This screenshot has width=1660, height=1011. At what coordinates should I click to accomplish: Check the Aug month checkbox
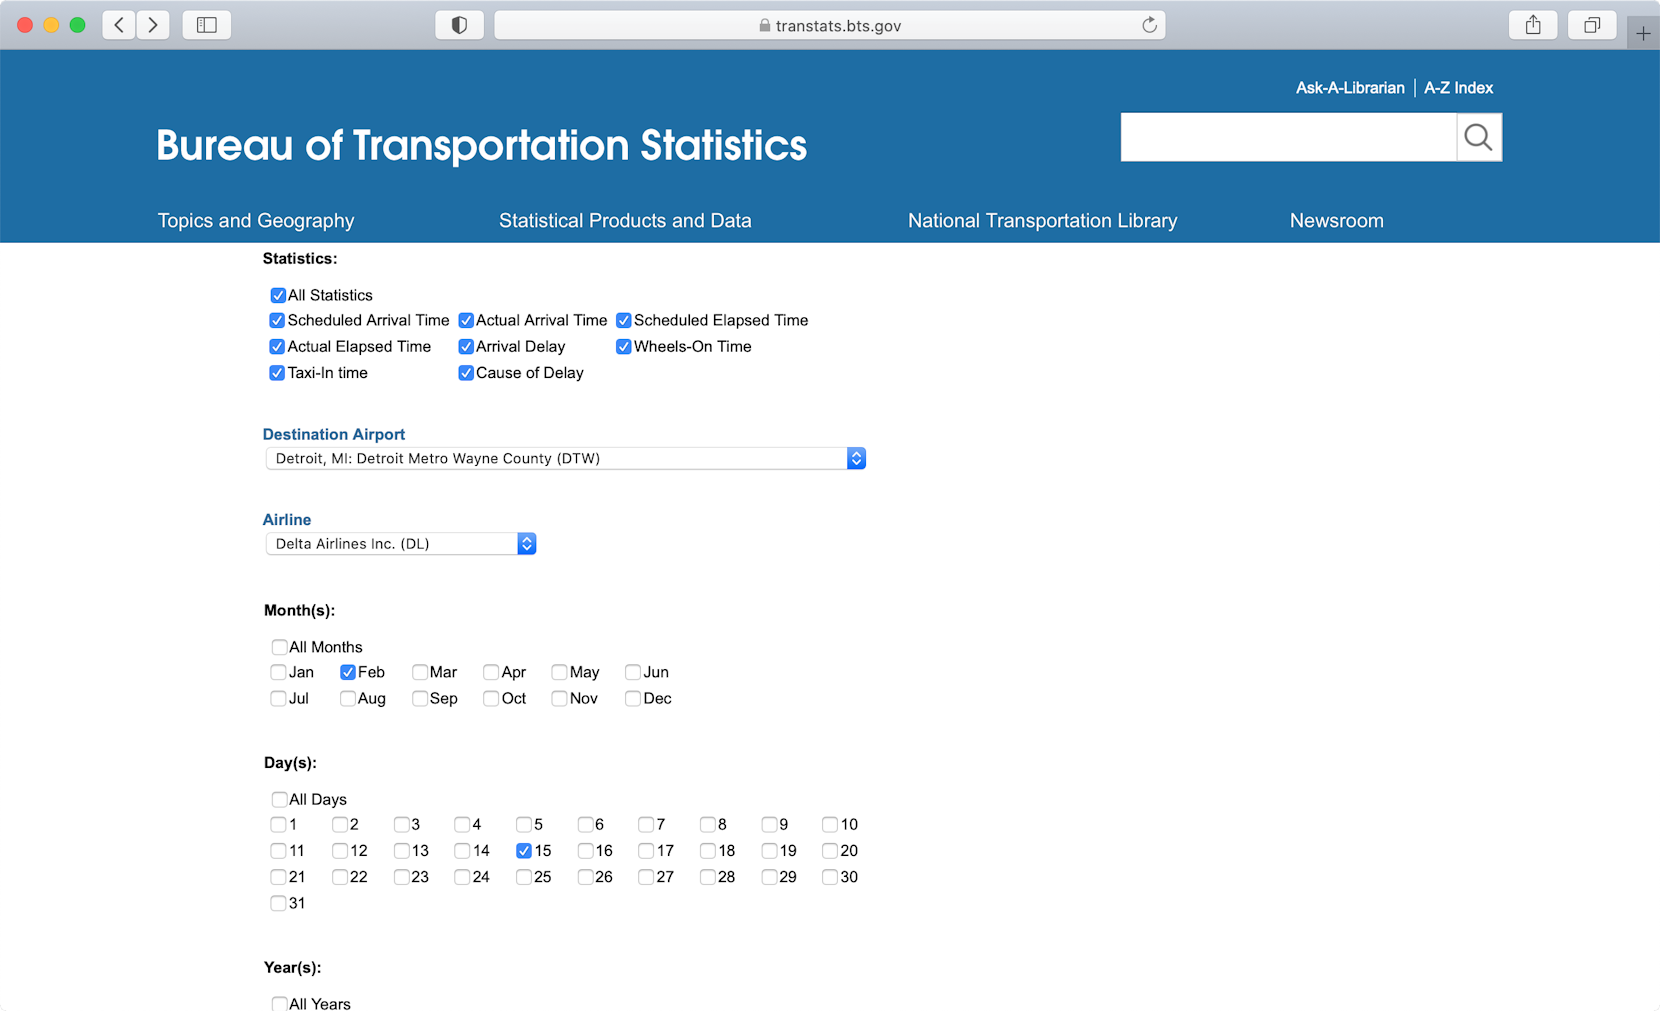(348, 698)
